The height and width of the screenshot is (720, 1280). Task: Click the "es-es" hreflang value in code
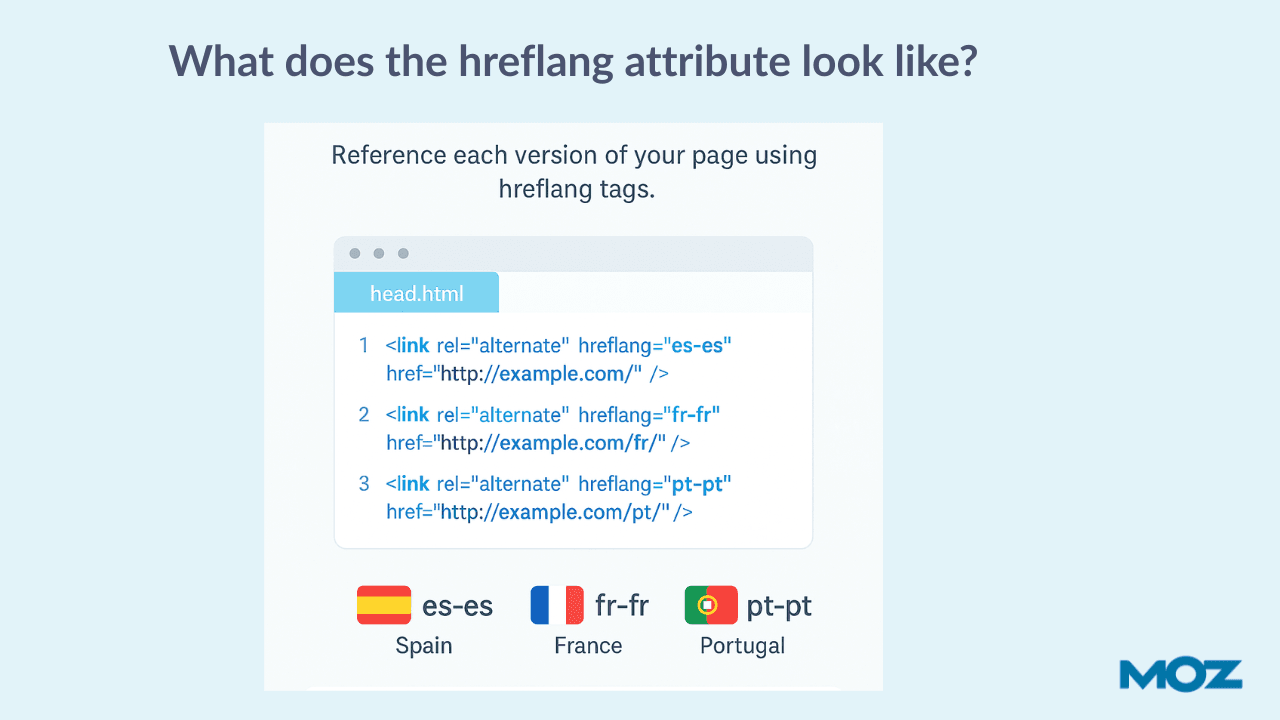point(699,345)
